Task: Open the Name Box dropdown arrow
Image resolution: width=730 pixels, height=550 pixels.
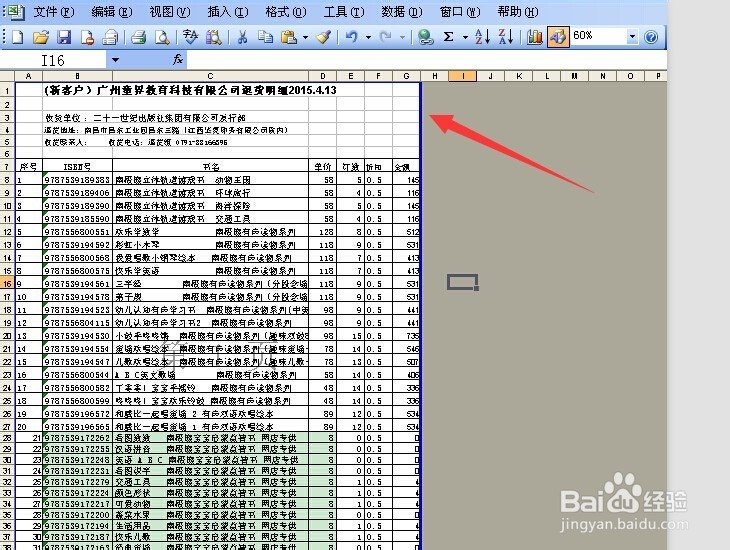Action: tap(115, 60)
